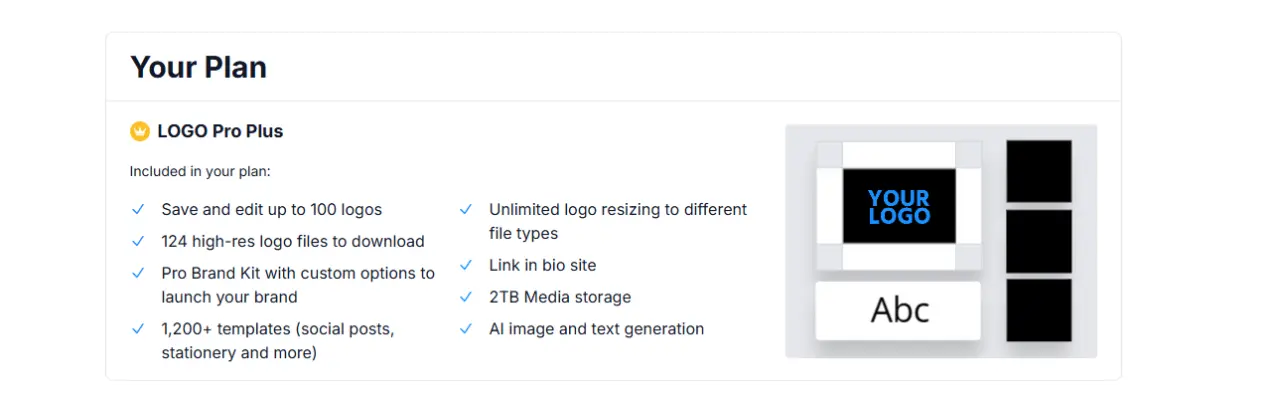Screen dimensions: 1280x408
Task: Click the Link in bio site text
Action: [x=542, y=265]
